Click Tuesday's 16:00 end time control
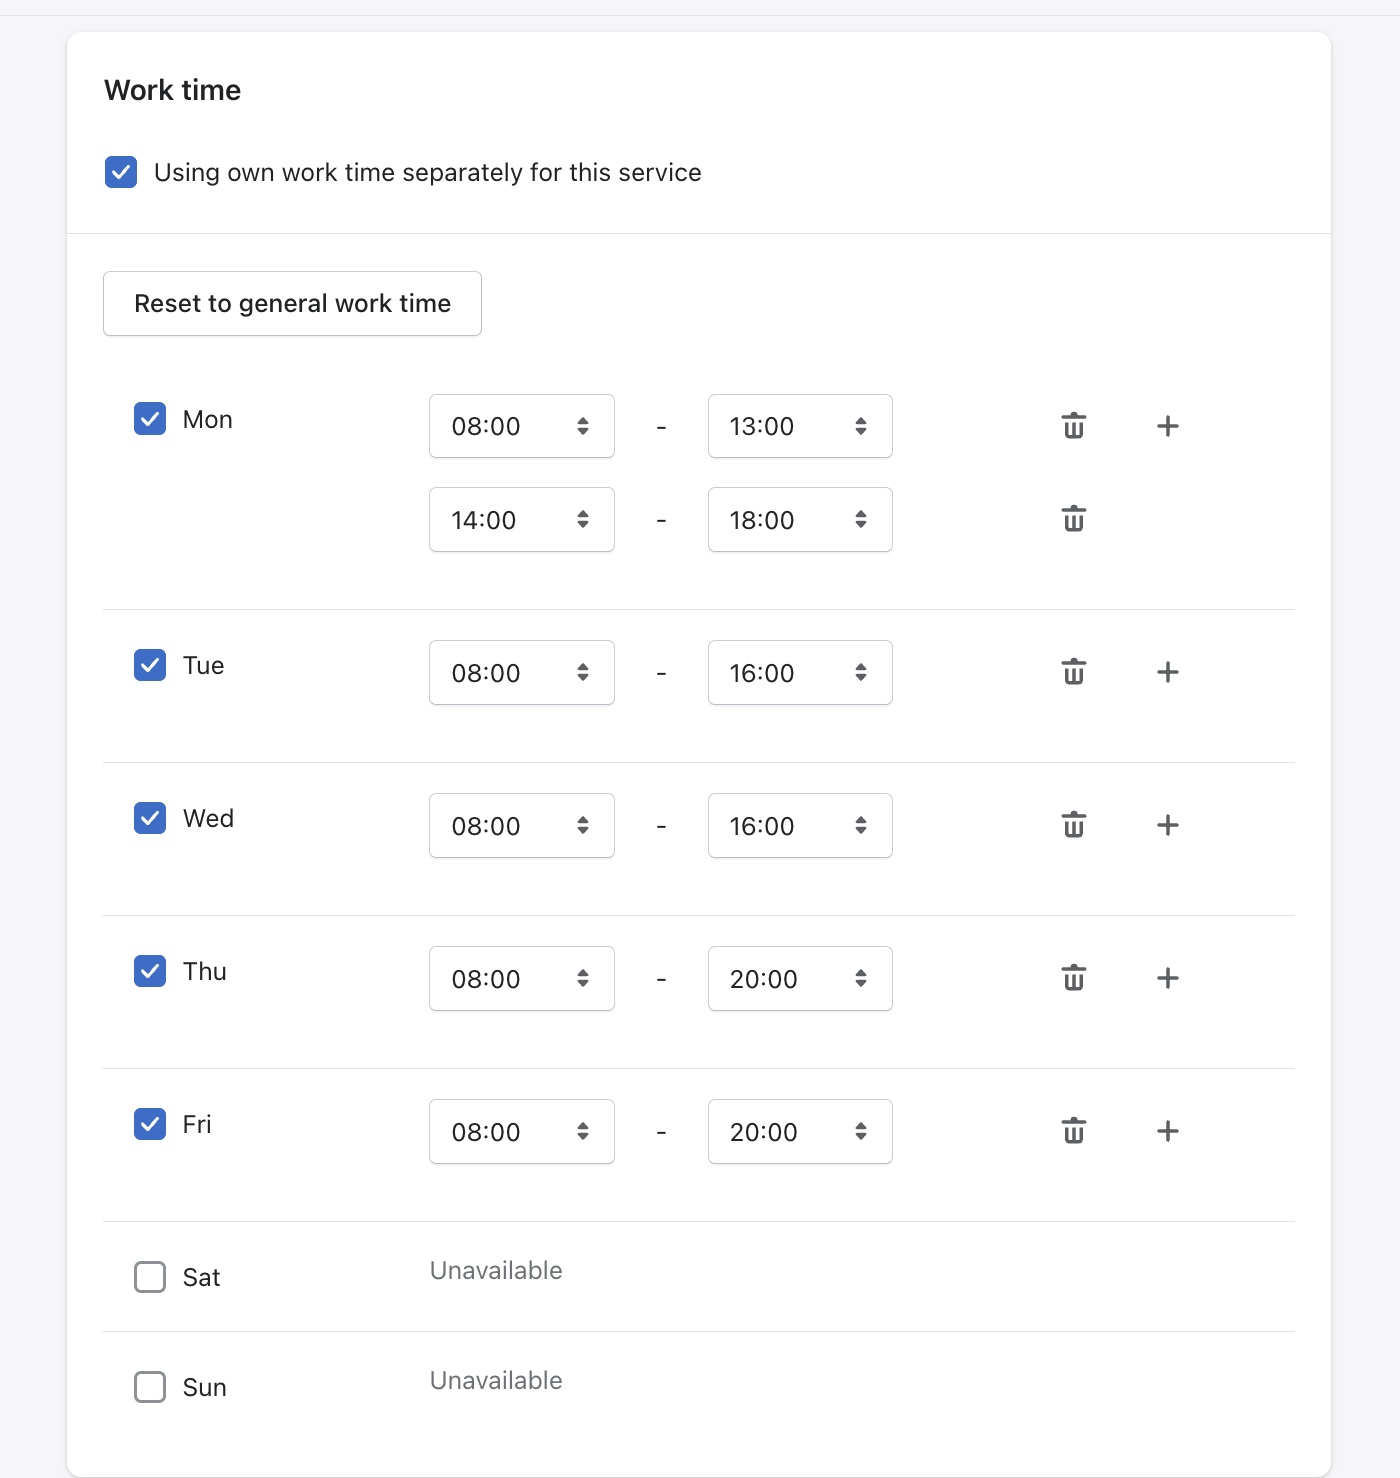 coord(799,672)
